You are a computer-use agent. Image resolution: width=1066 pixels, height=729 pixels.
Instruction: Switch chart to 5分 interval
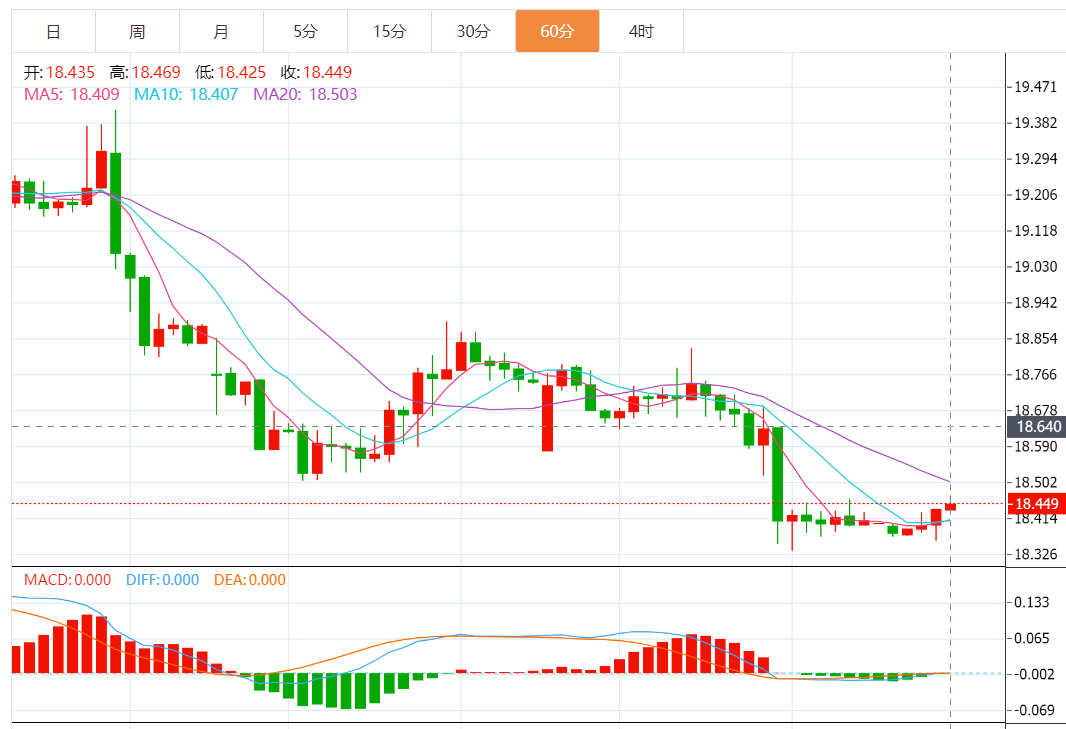coord(305,31)
